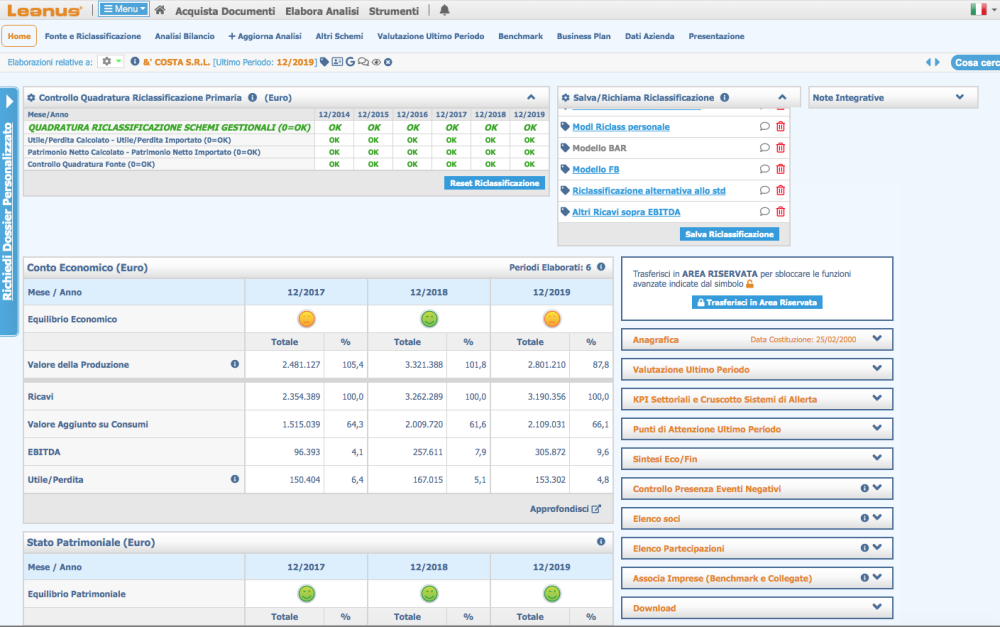The image size is (1000, 627).
Task: Toggle the eye icon beside company name
Action: point(376,62)
